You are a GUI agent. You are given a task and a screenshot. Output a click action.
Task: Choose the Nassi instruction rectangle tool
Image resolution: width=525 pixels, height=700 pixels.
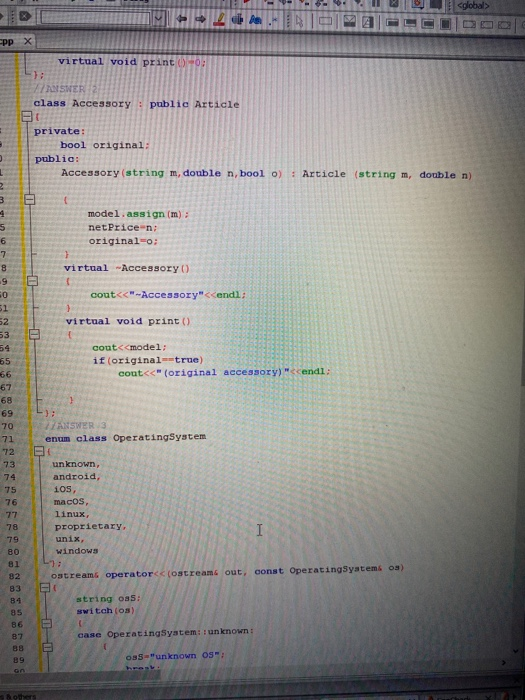[325, 21]
